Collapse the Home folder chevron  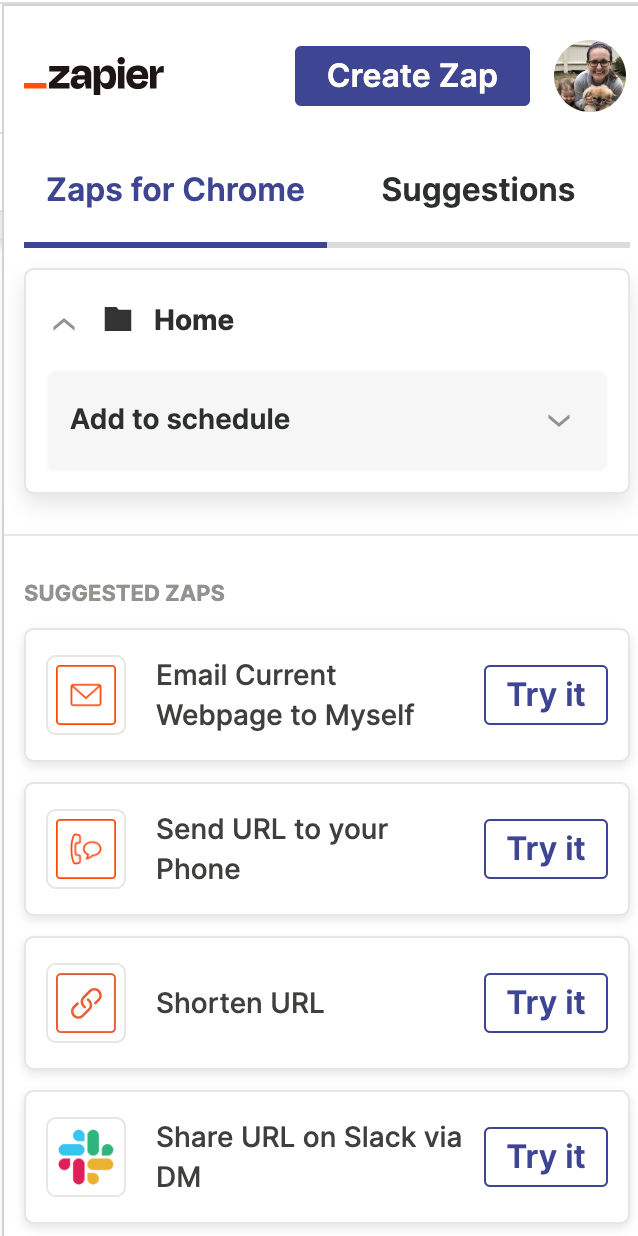pyautogui.click(x=64, y=323)
